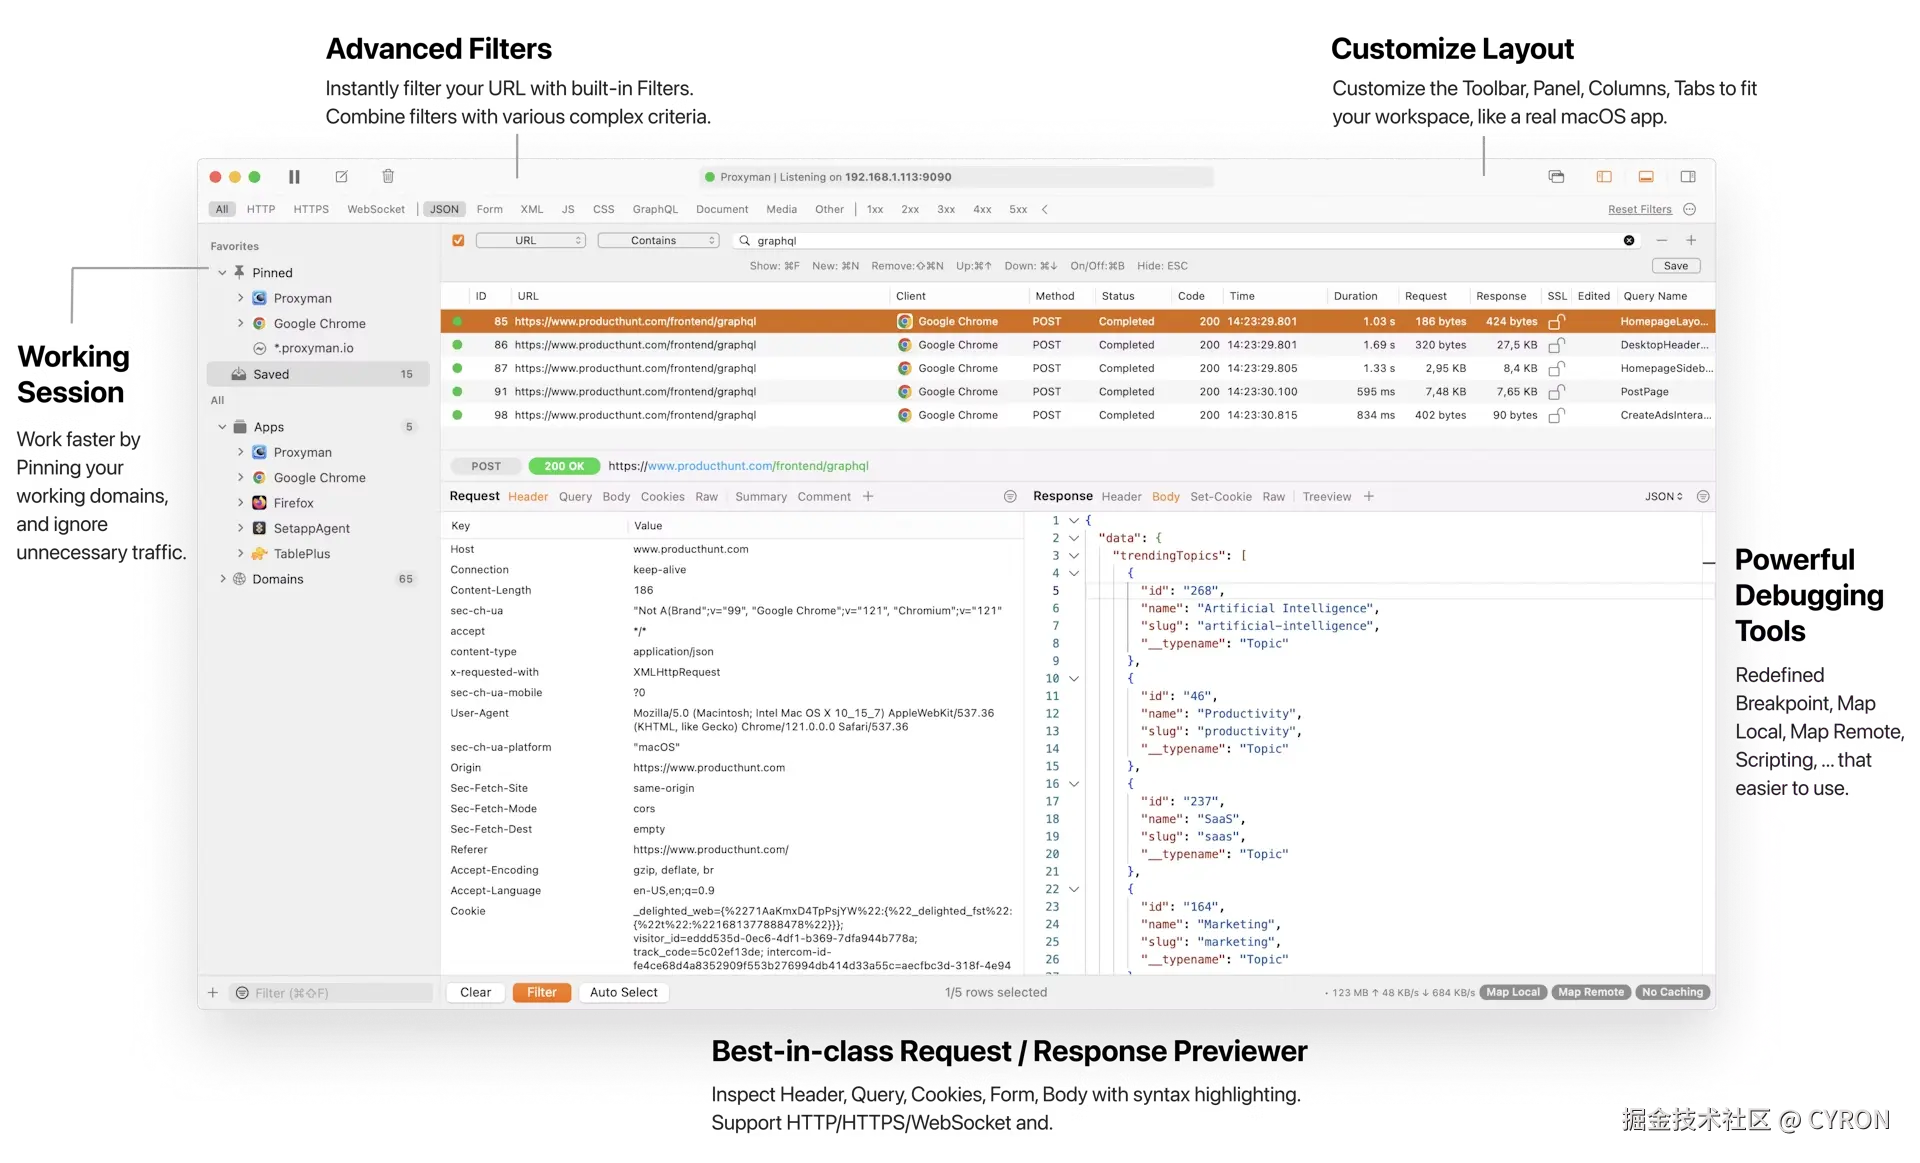Expand the Domains tree group

click(223, 579)
